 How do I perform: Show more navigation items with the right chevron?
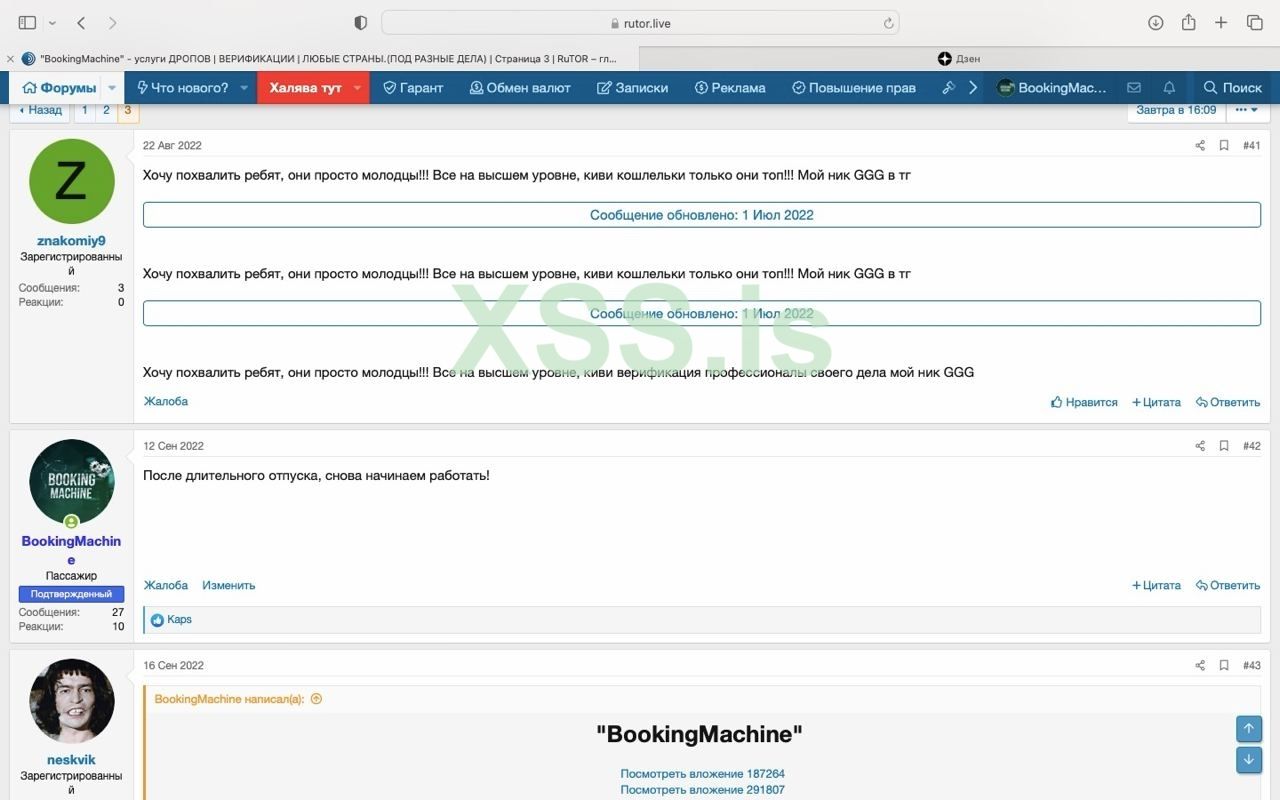coord(972,88)
